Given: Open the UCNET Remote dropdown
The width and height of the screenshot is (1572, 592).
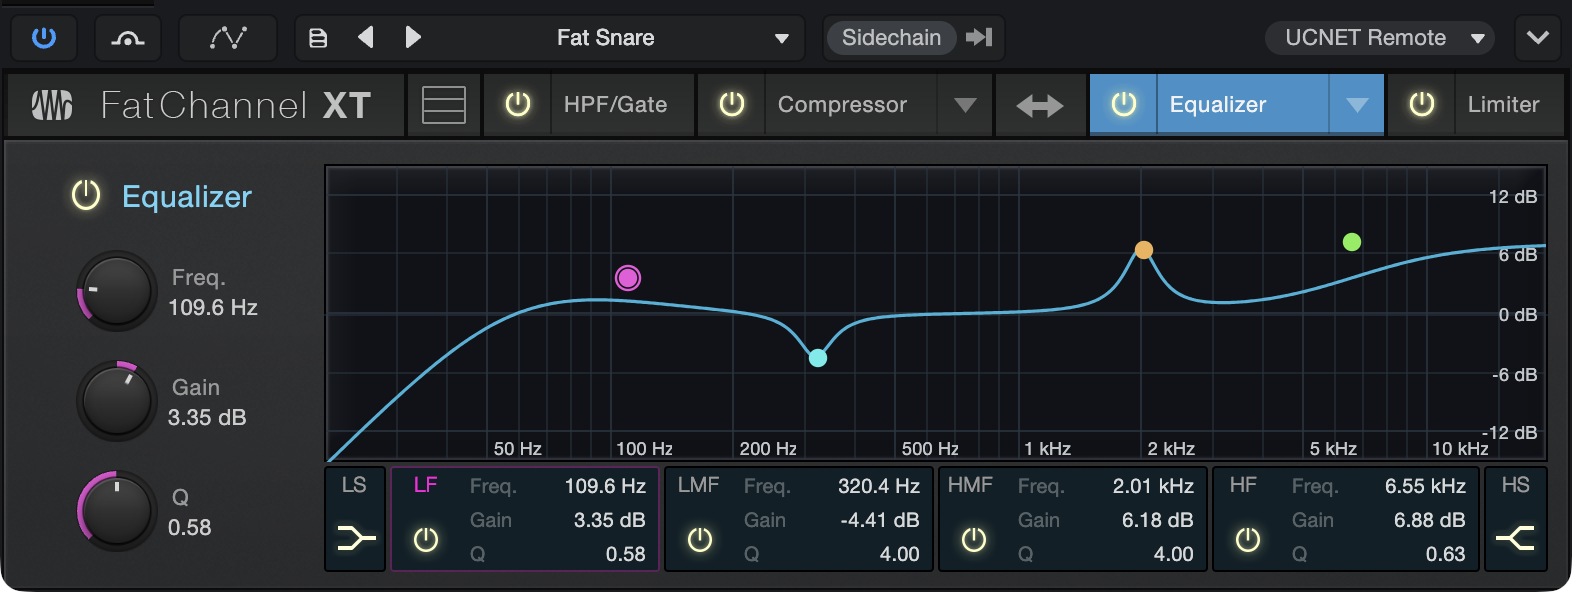Looking at the screenshot, I should coord(1380,38).
